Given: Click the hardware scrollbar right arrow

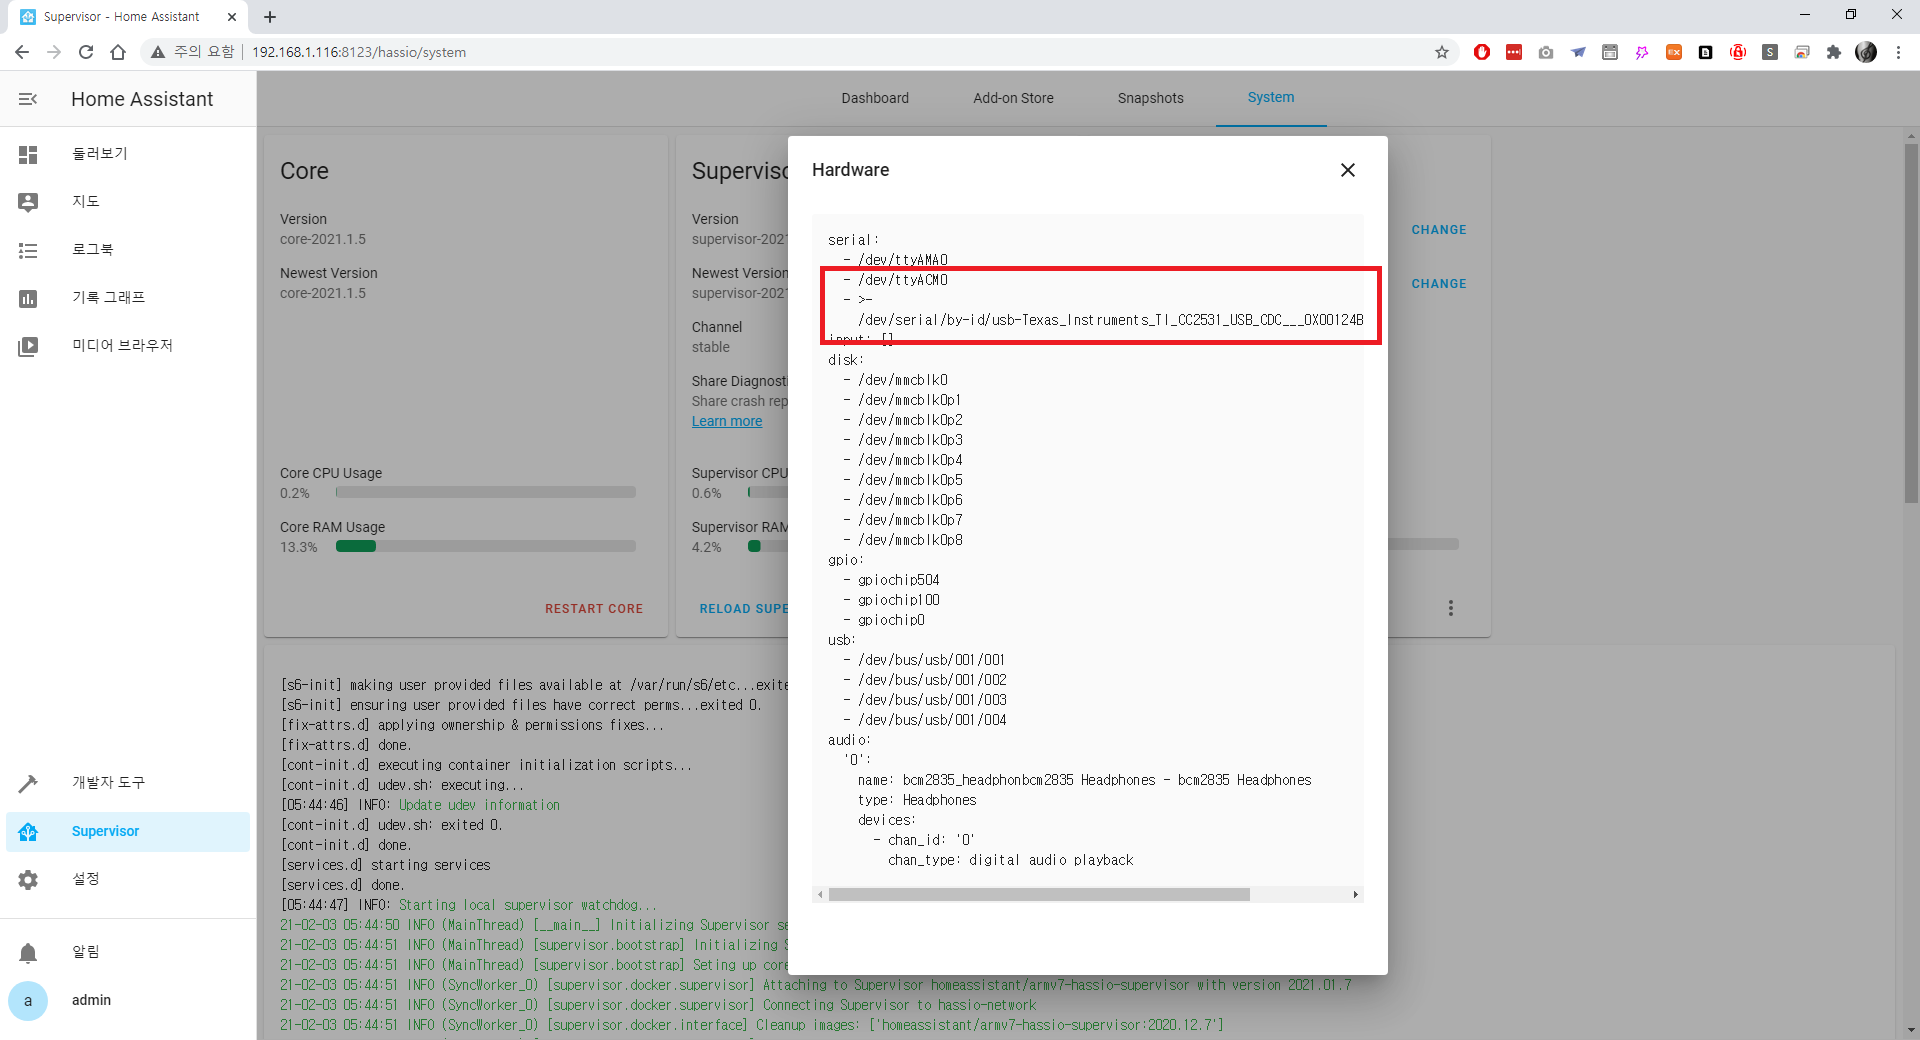Looking at the screenshot, I should click(x=1355, y=895).
